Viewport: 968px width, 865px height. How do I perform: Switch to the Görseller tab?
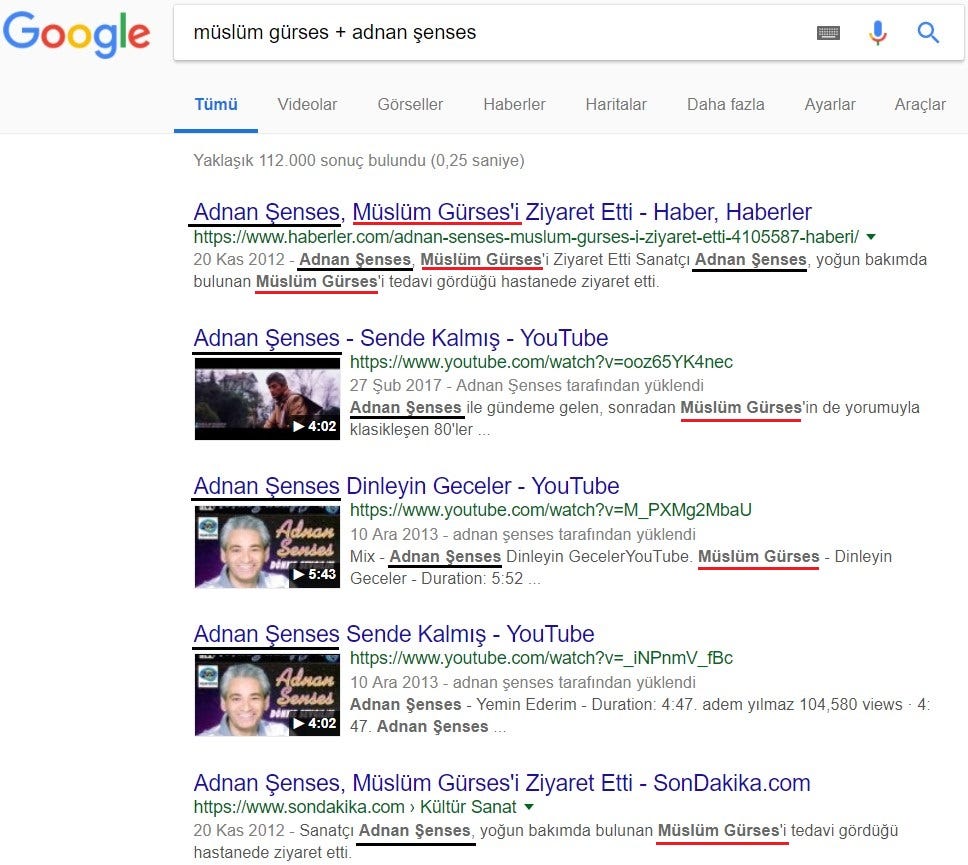click(x=410, y=104)
